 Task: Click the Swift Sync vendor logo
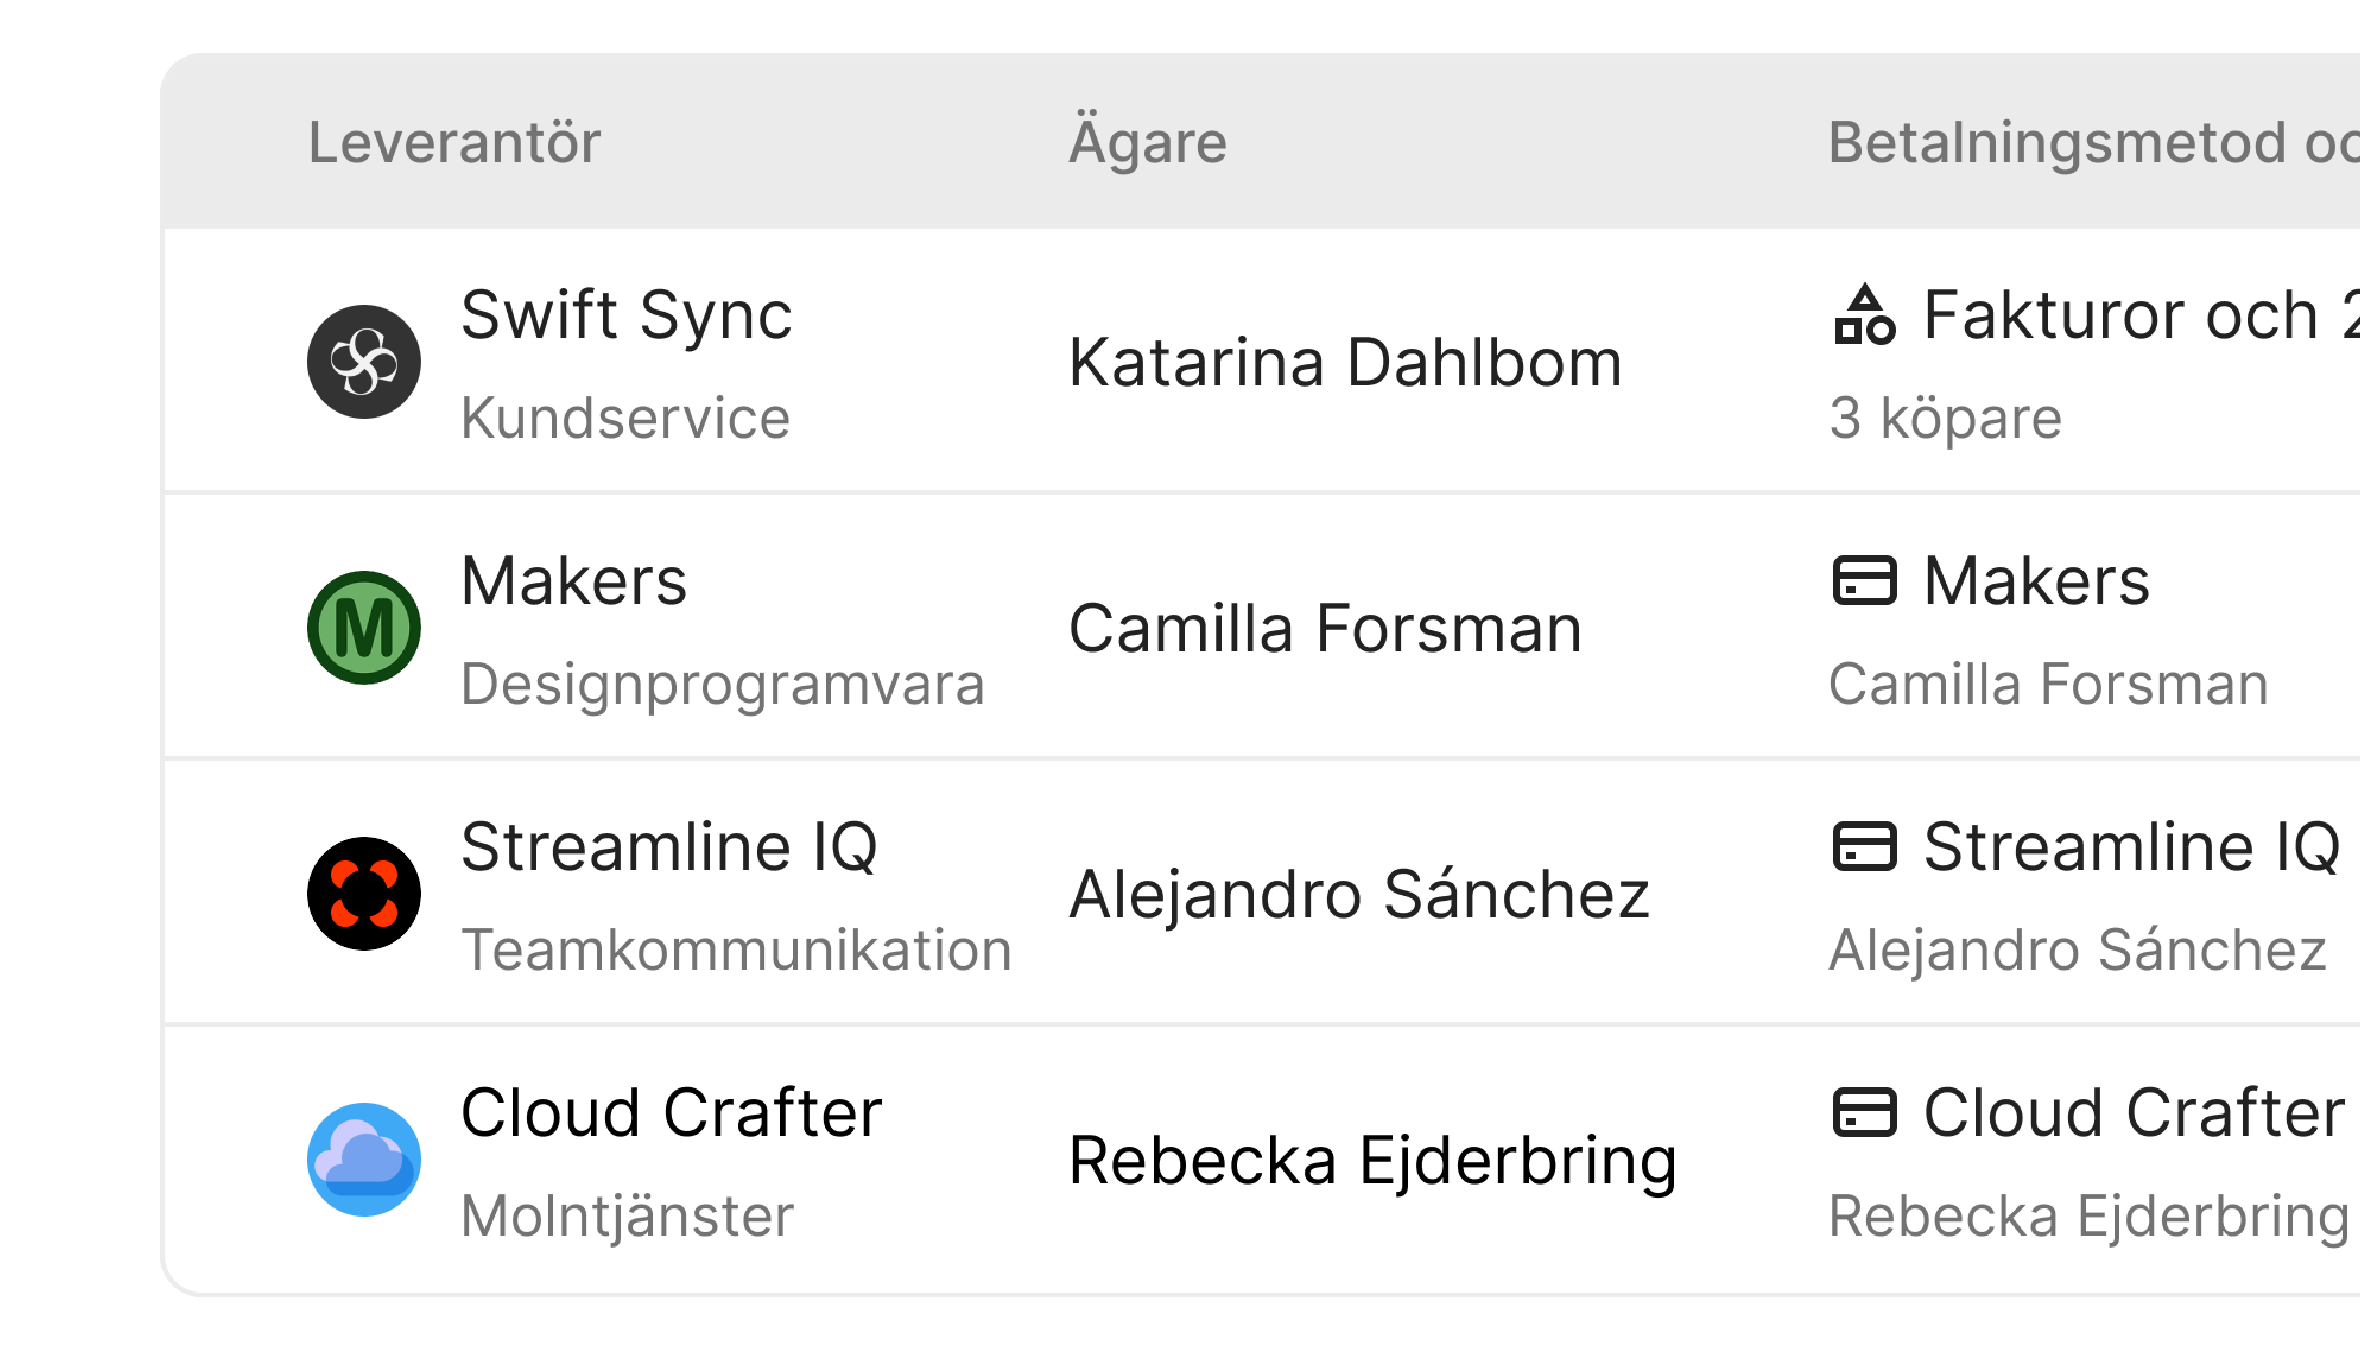364,362
